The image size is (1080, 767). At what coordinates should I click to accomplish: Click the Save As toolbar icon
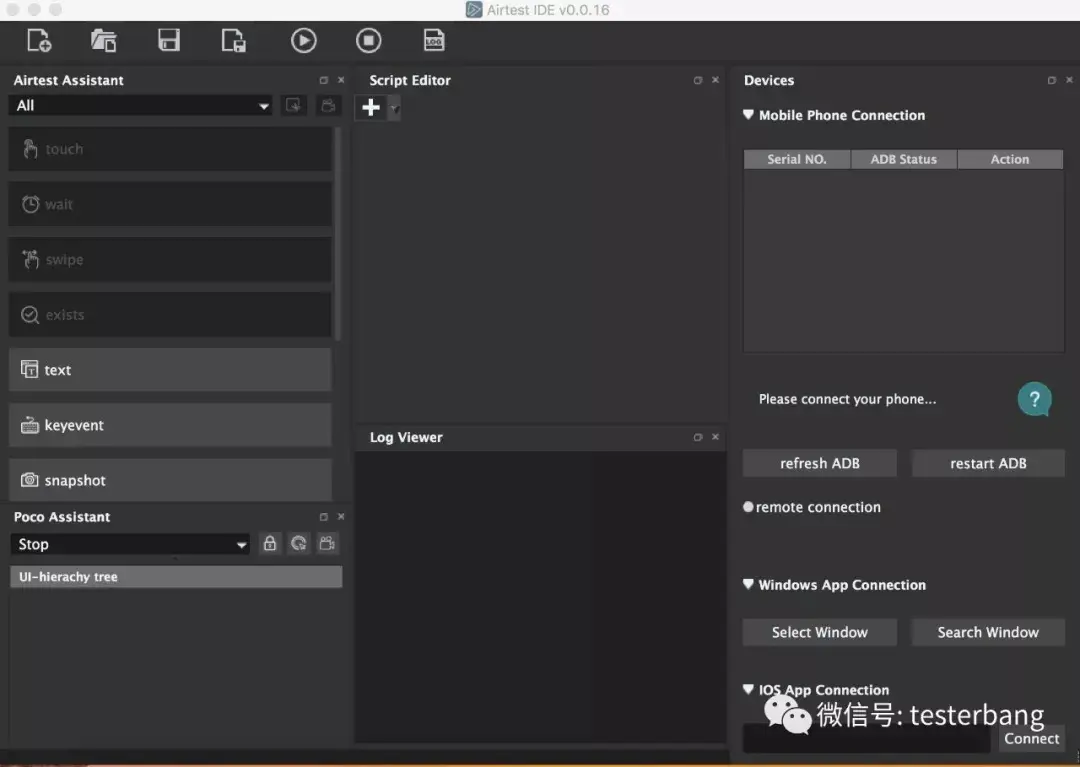pos(233,41)
